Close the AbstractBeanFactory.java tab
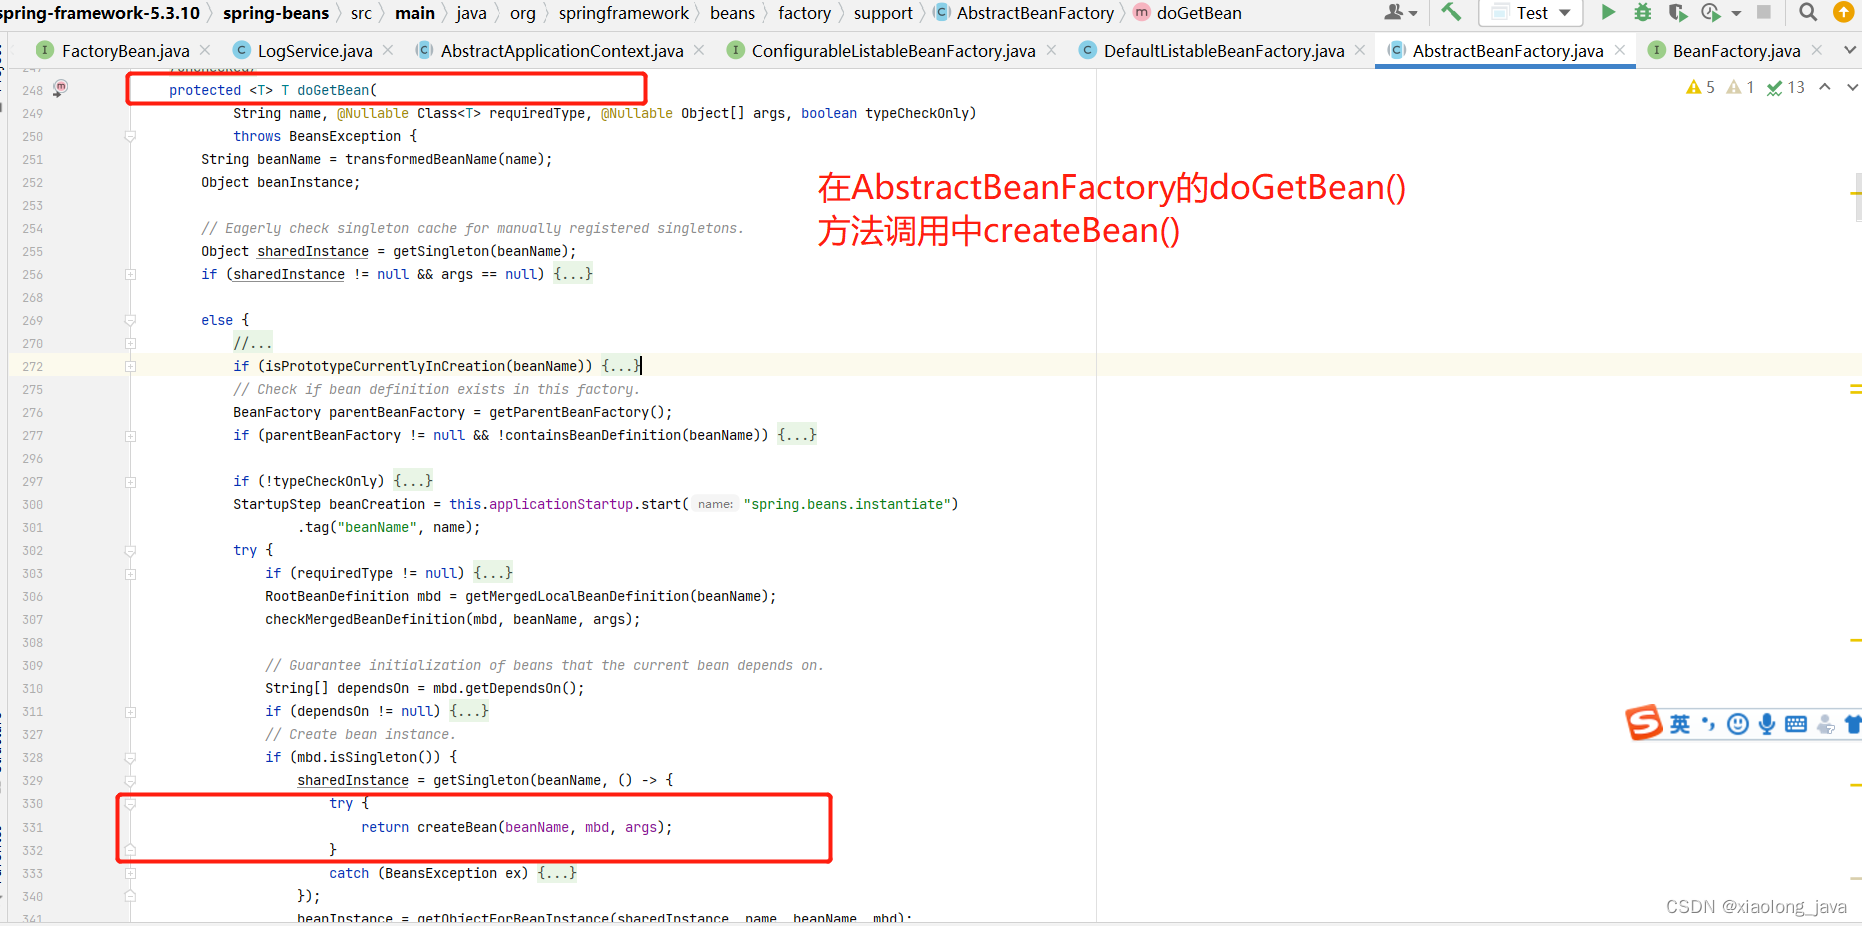The width and height of the screenshot is (1862, 926). 1620,50
